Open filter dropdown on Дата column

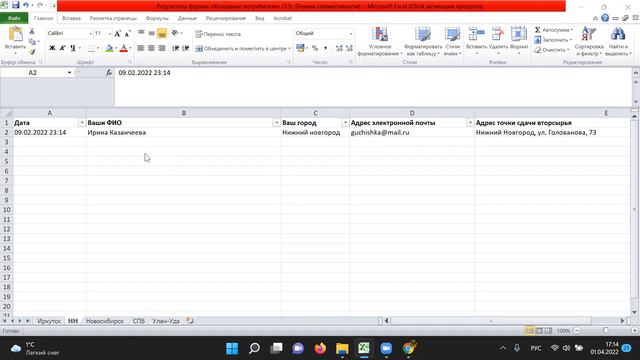pyautogui.click(x=82, y=122)
